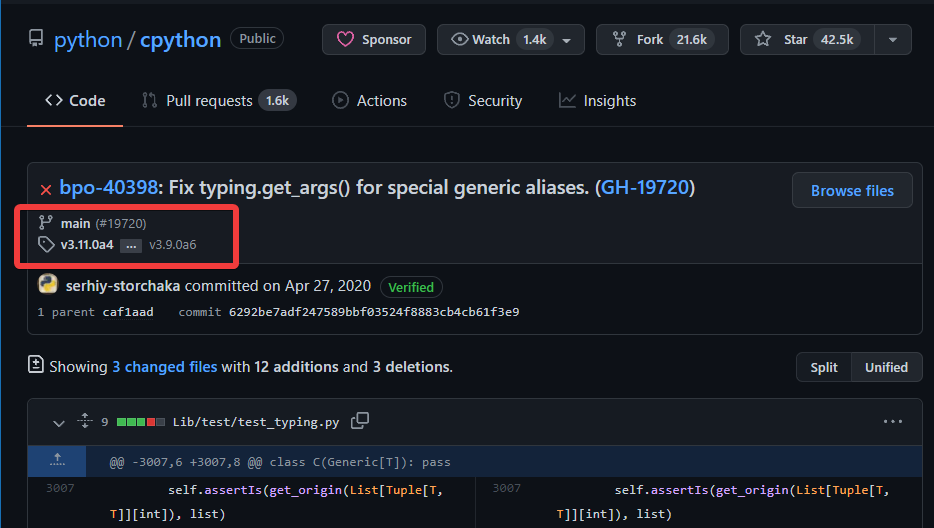
Task: Click the failed status X icon
Action: coord(46,190)
